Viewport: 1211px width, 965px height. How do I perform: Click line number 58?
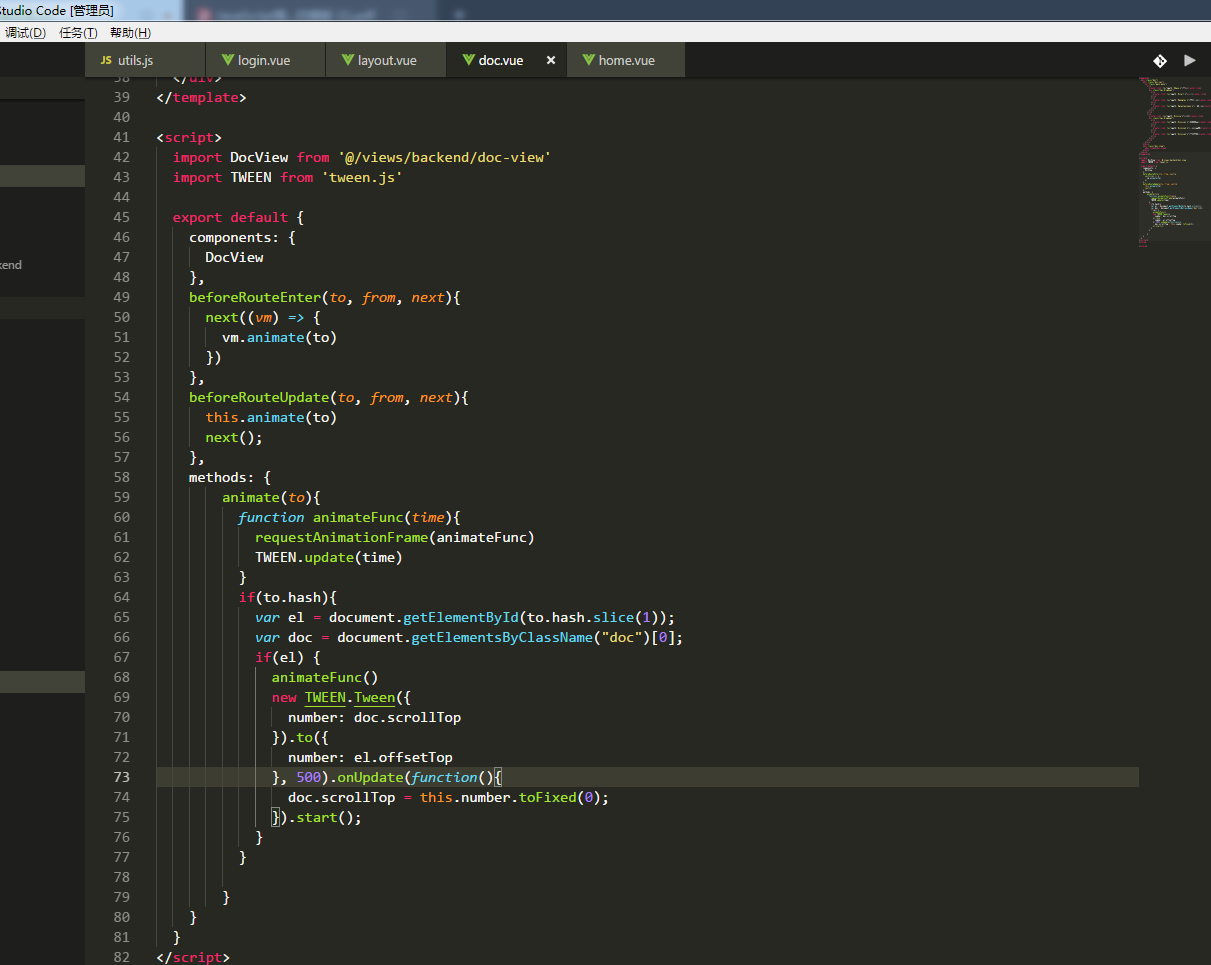122,477
